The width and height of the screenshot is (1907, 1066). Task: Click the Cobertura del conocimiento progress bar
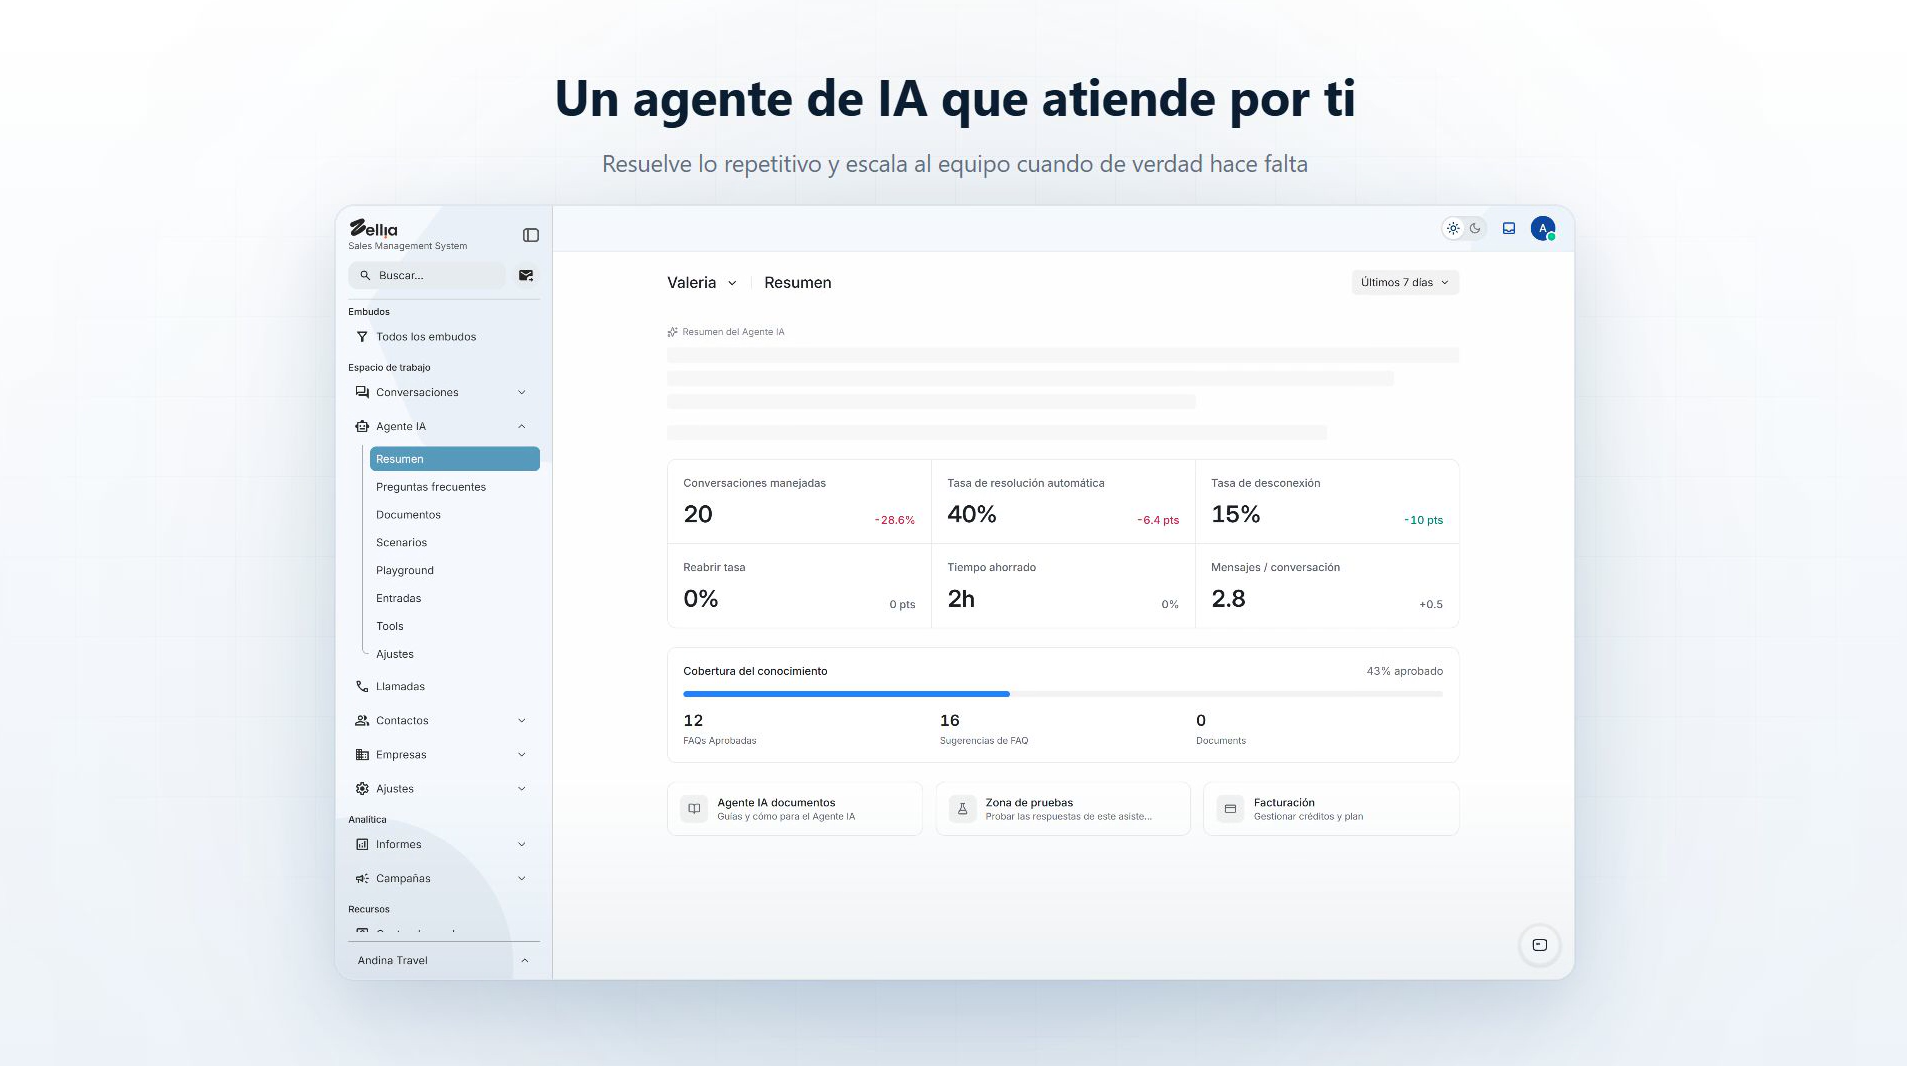(1063, 694)
